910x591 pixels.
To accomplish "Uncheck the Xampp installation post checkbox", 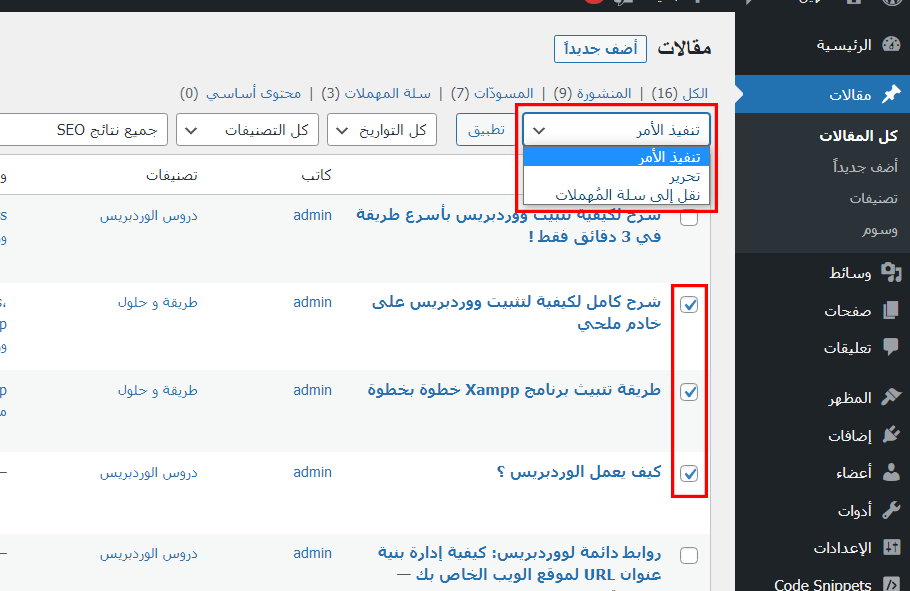I will (689, 392).
